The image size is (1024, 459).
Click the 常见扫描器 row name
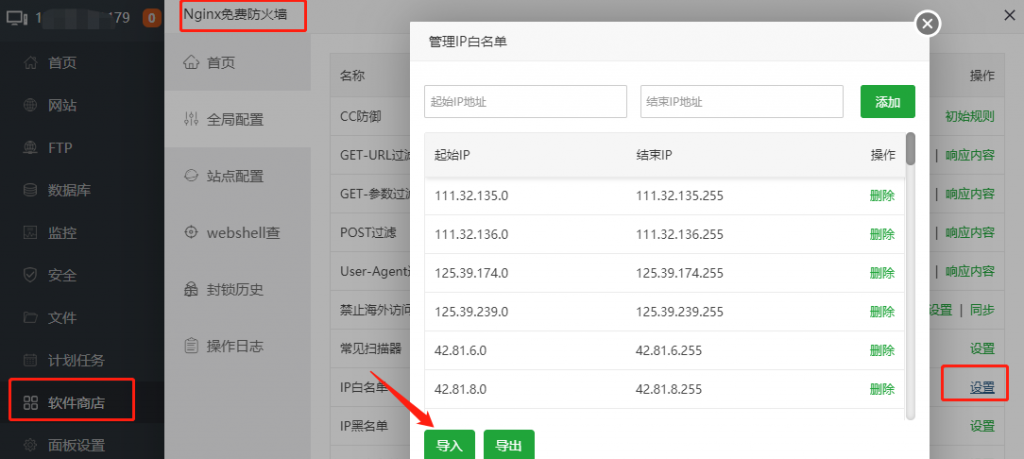[370, 349]
